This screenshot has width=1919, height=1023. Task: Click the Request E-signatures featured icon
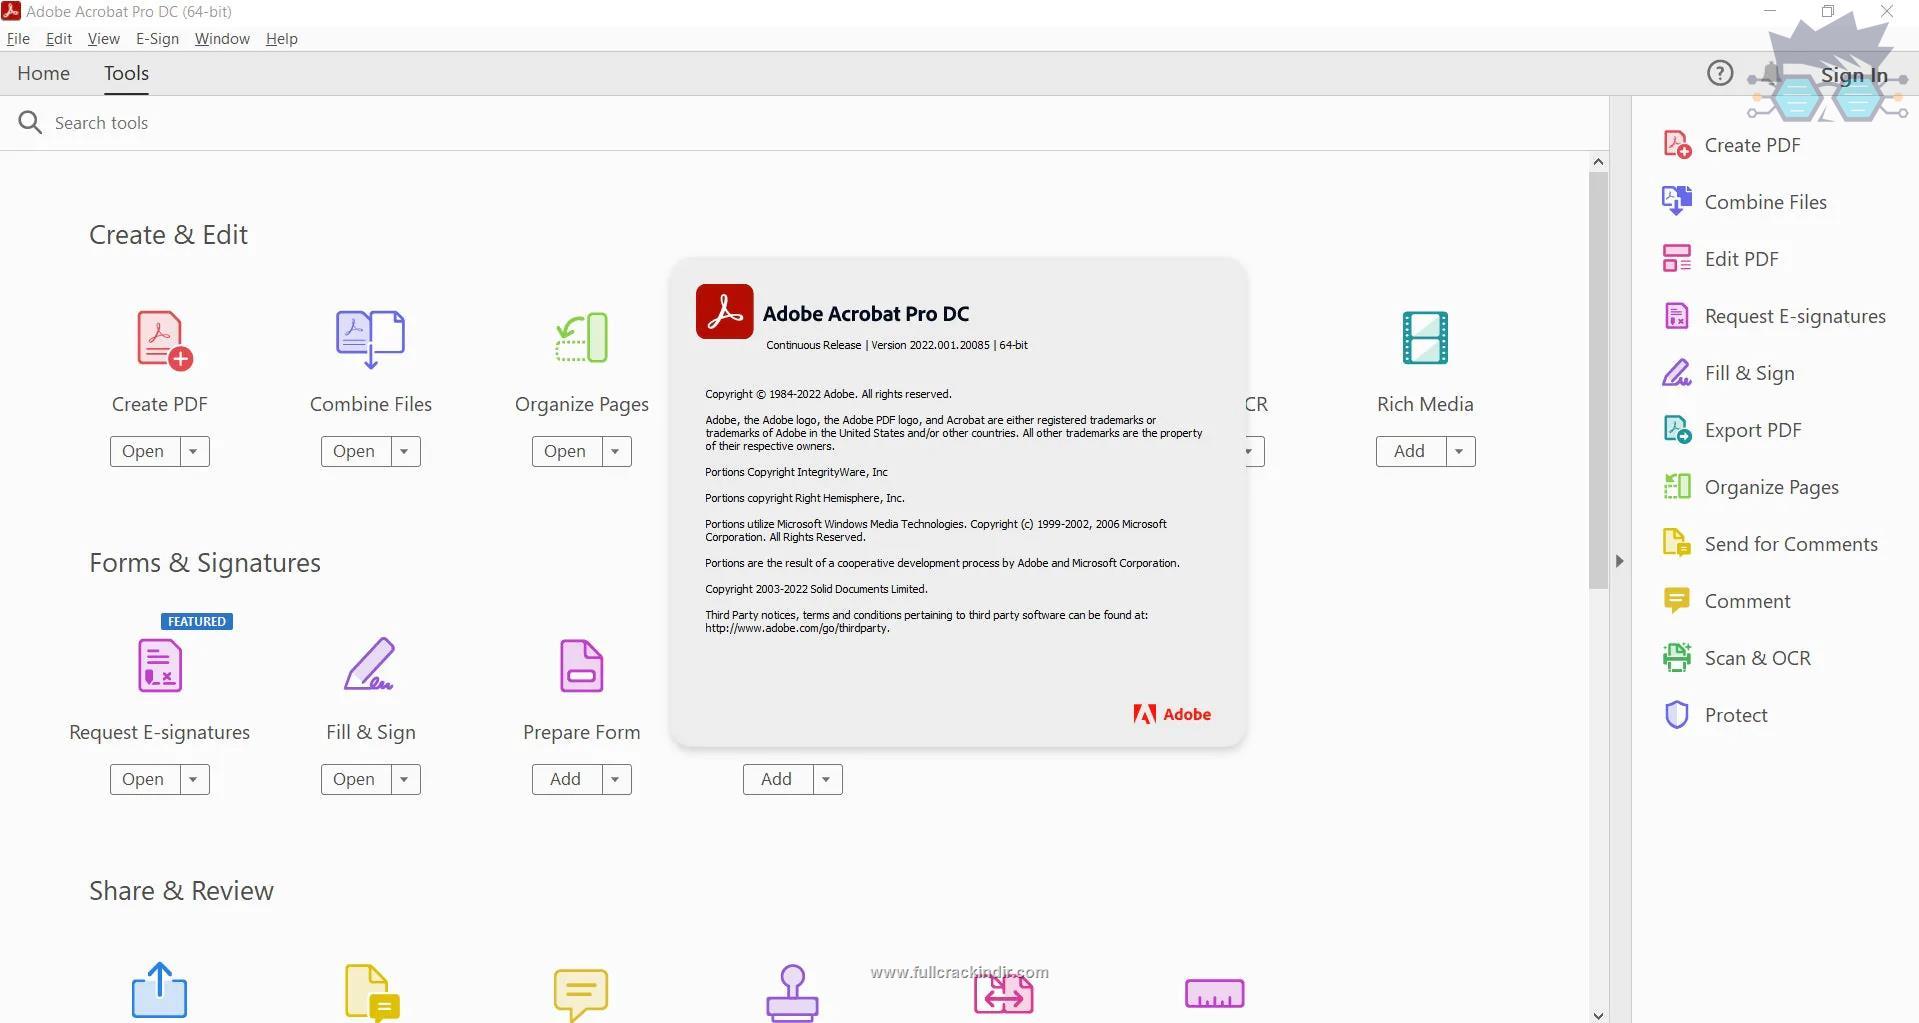[160, 666]
